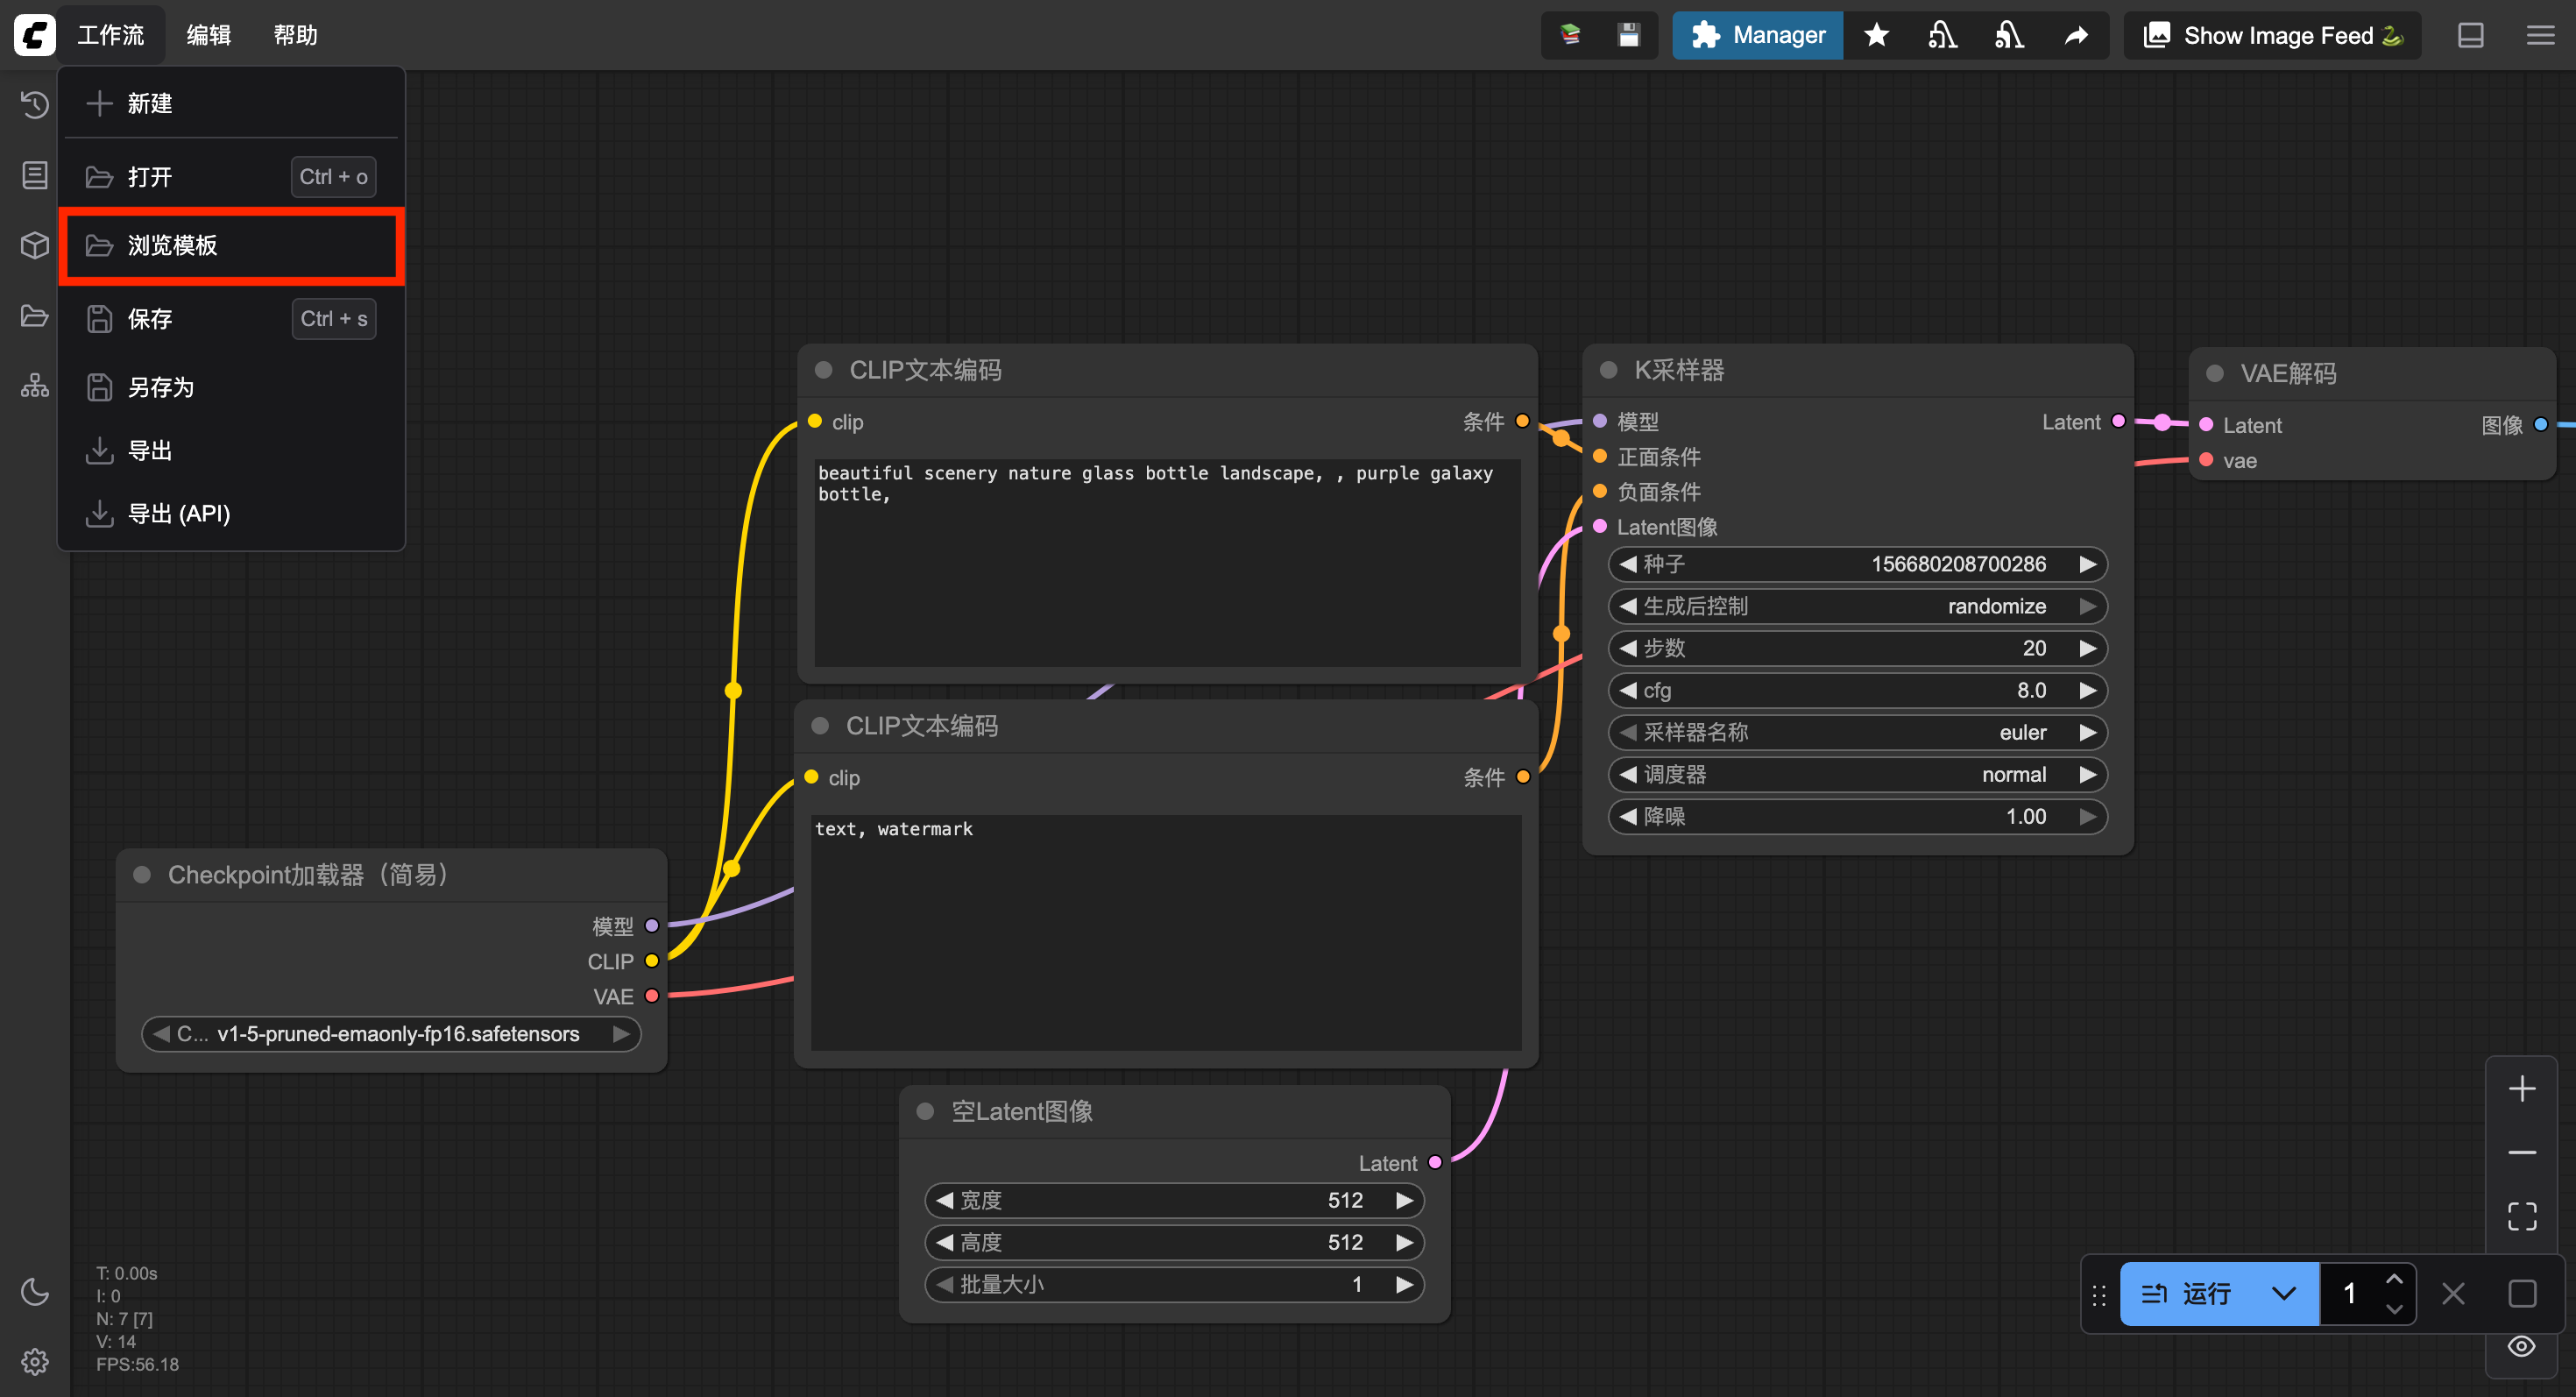Click the books icon in top toolbar
This screenshot has height=1397, width=2576.
1570,35
